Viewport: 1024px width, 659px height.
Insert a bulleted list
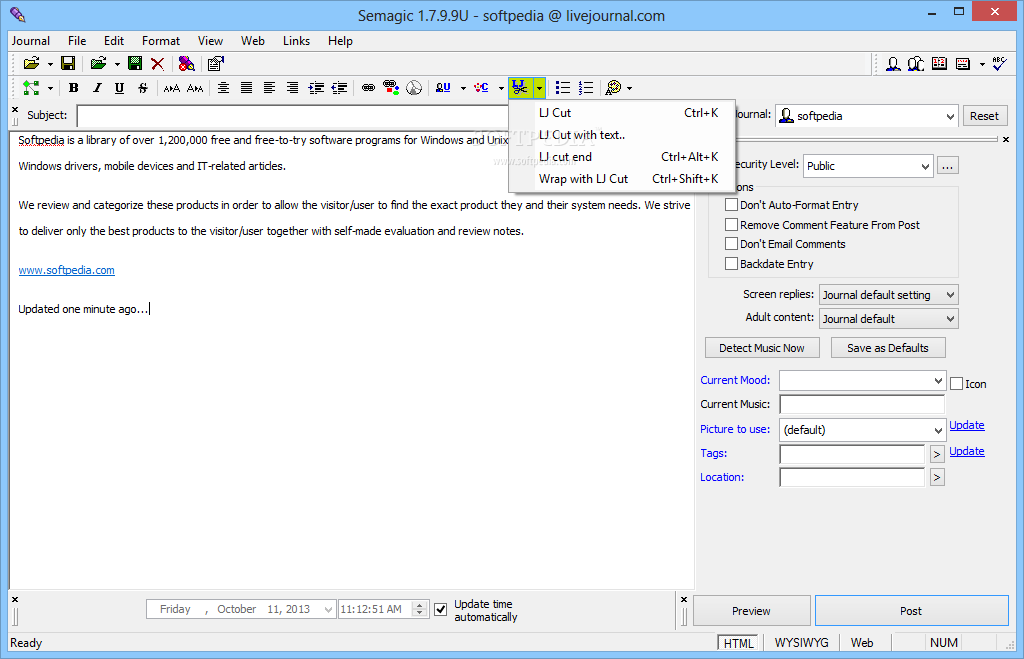pyautogui.click(x=562, y=88)
